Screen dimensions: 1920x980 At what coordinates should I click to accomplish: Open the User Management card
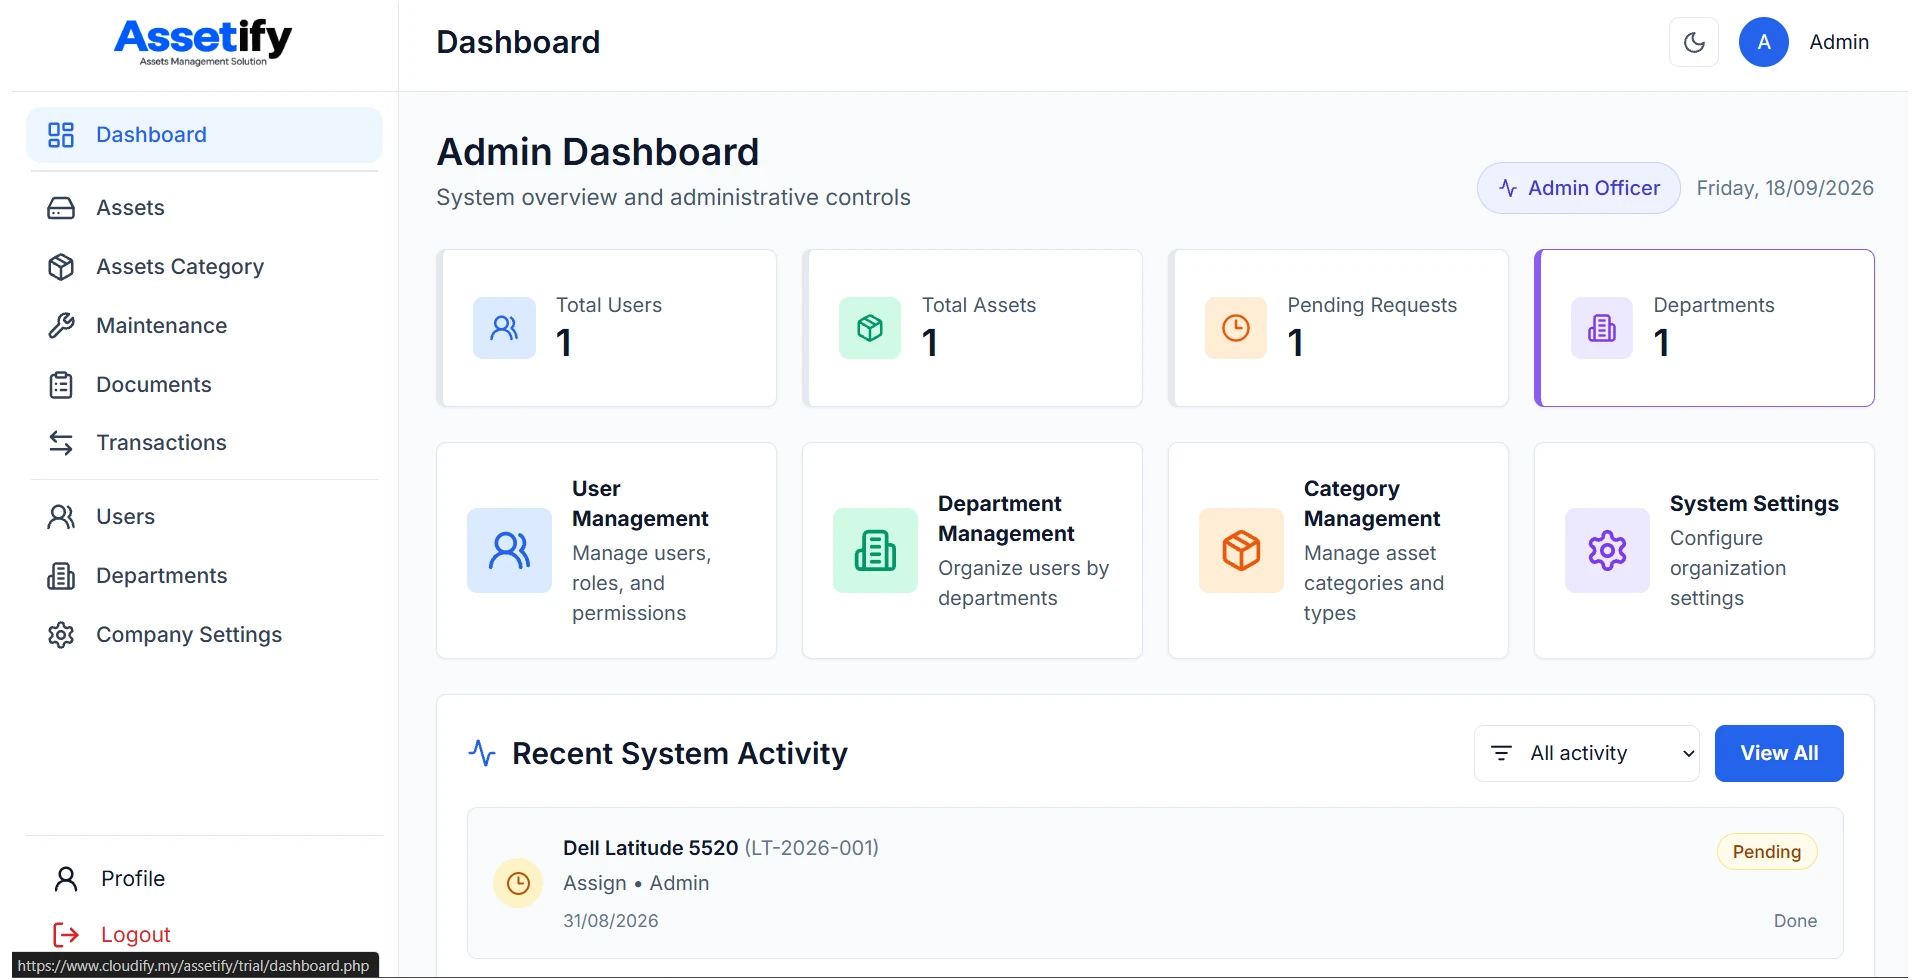(x=607, y=551)
